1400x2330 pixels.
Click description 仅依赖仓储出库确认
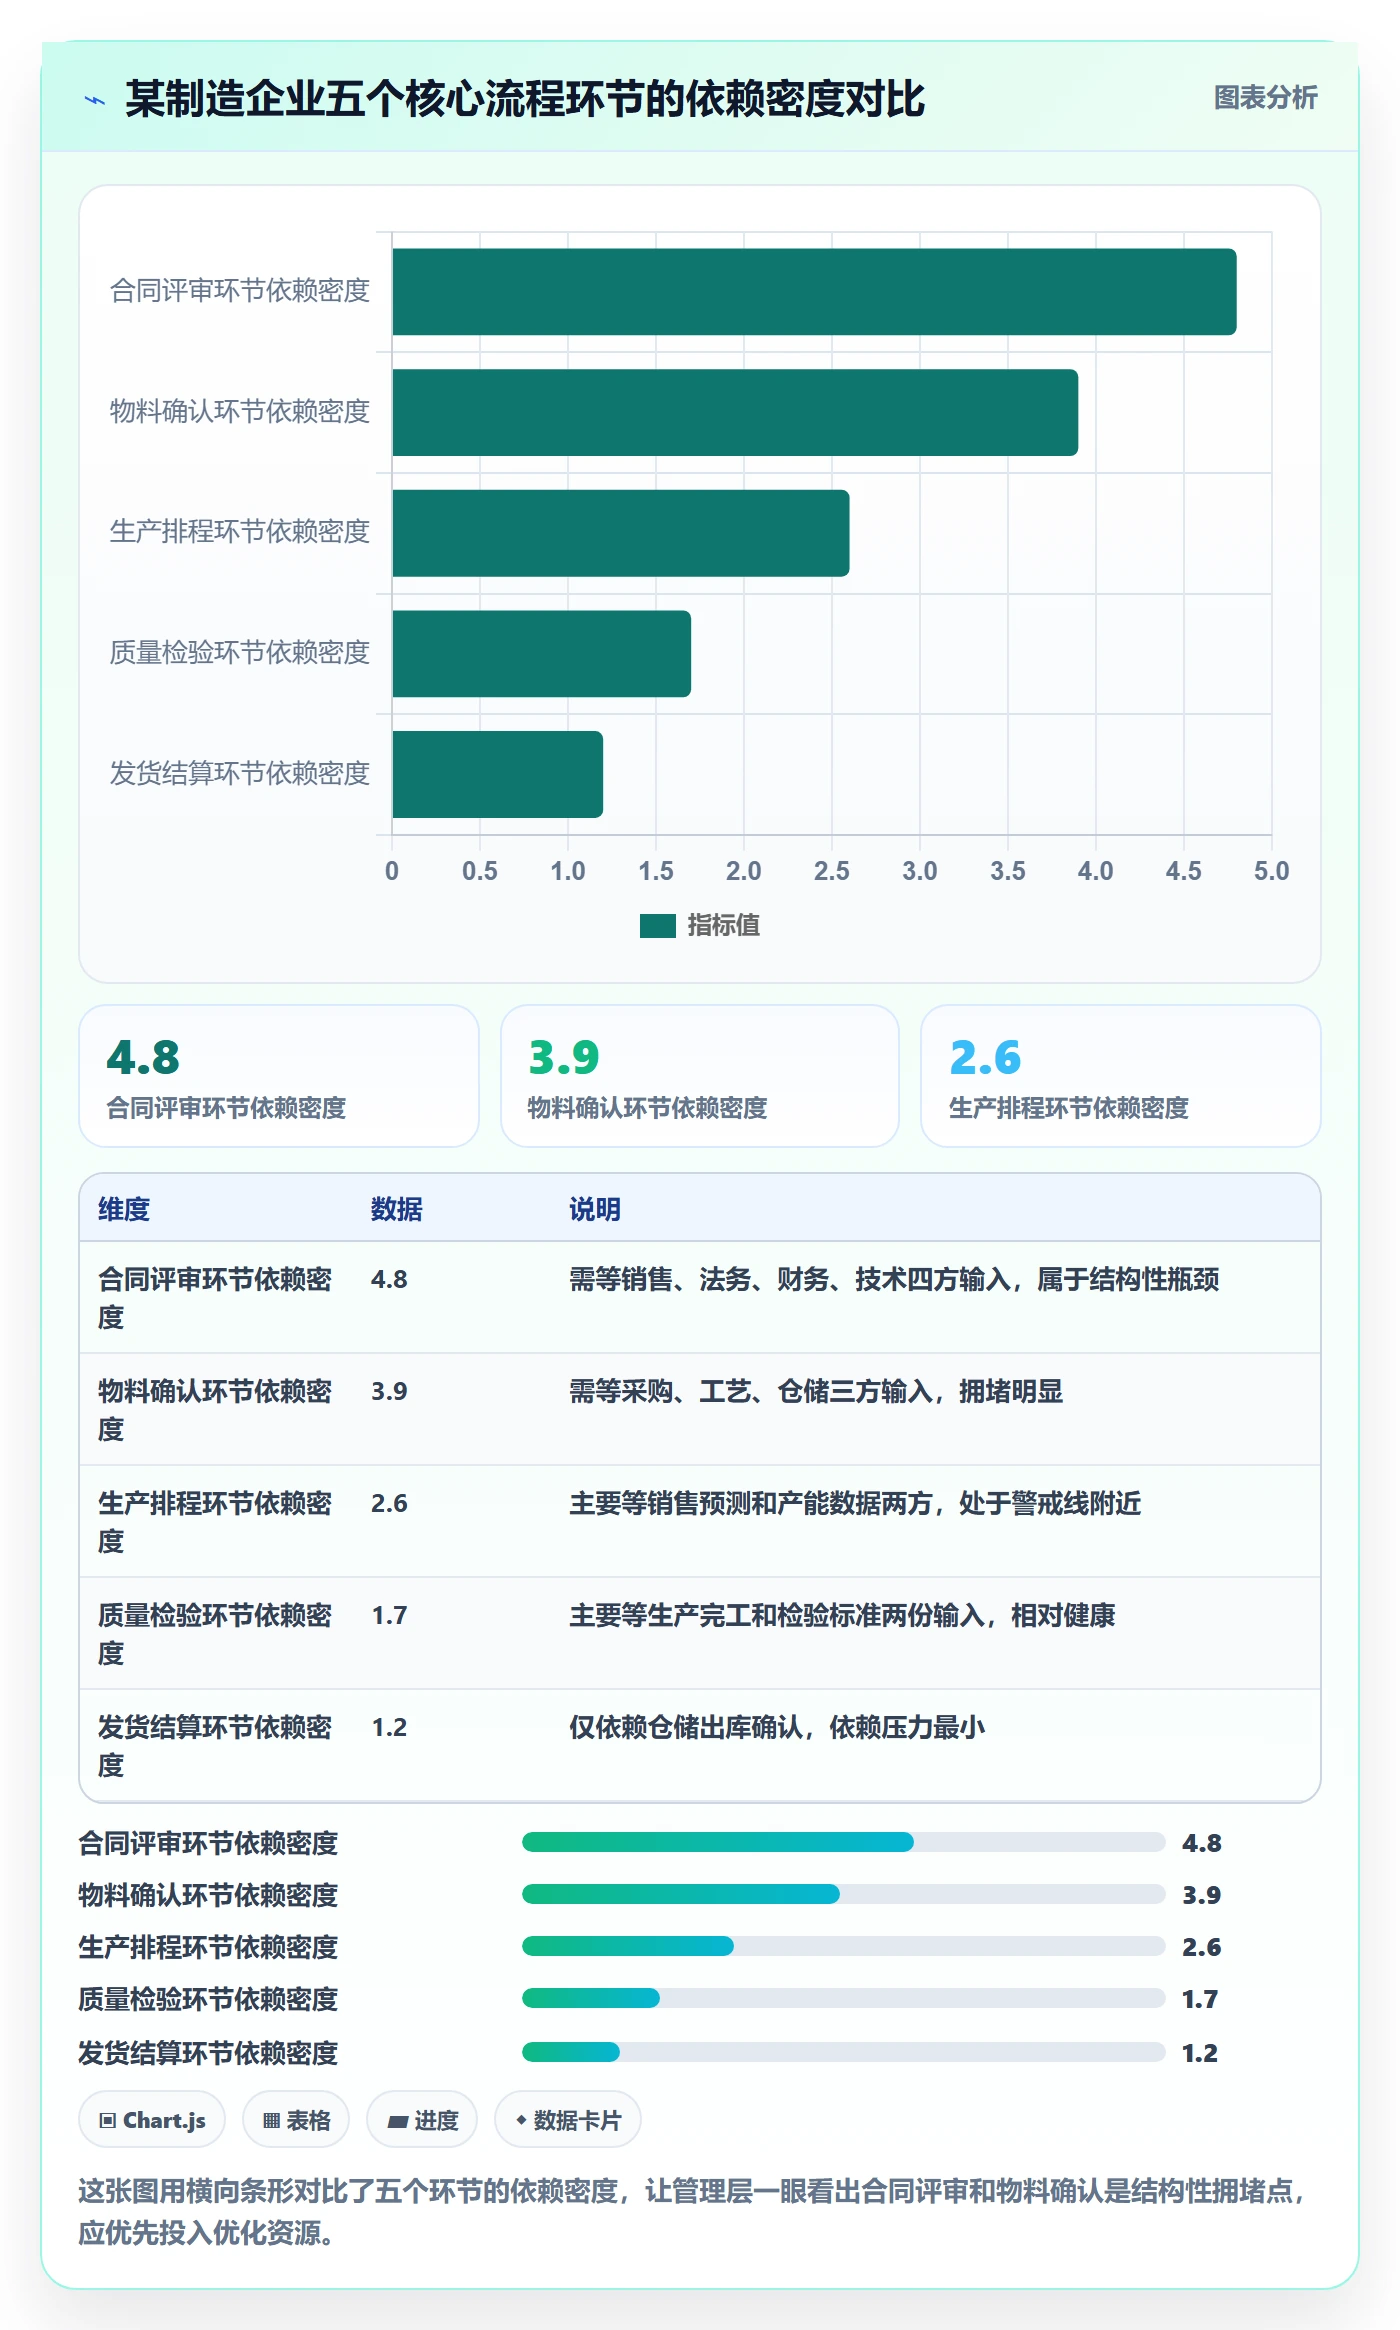(x=777, y=1727)
